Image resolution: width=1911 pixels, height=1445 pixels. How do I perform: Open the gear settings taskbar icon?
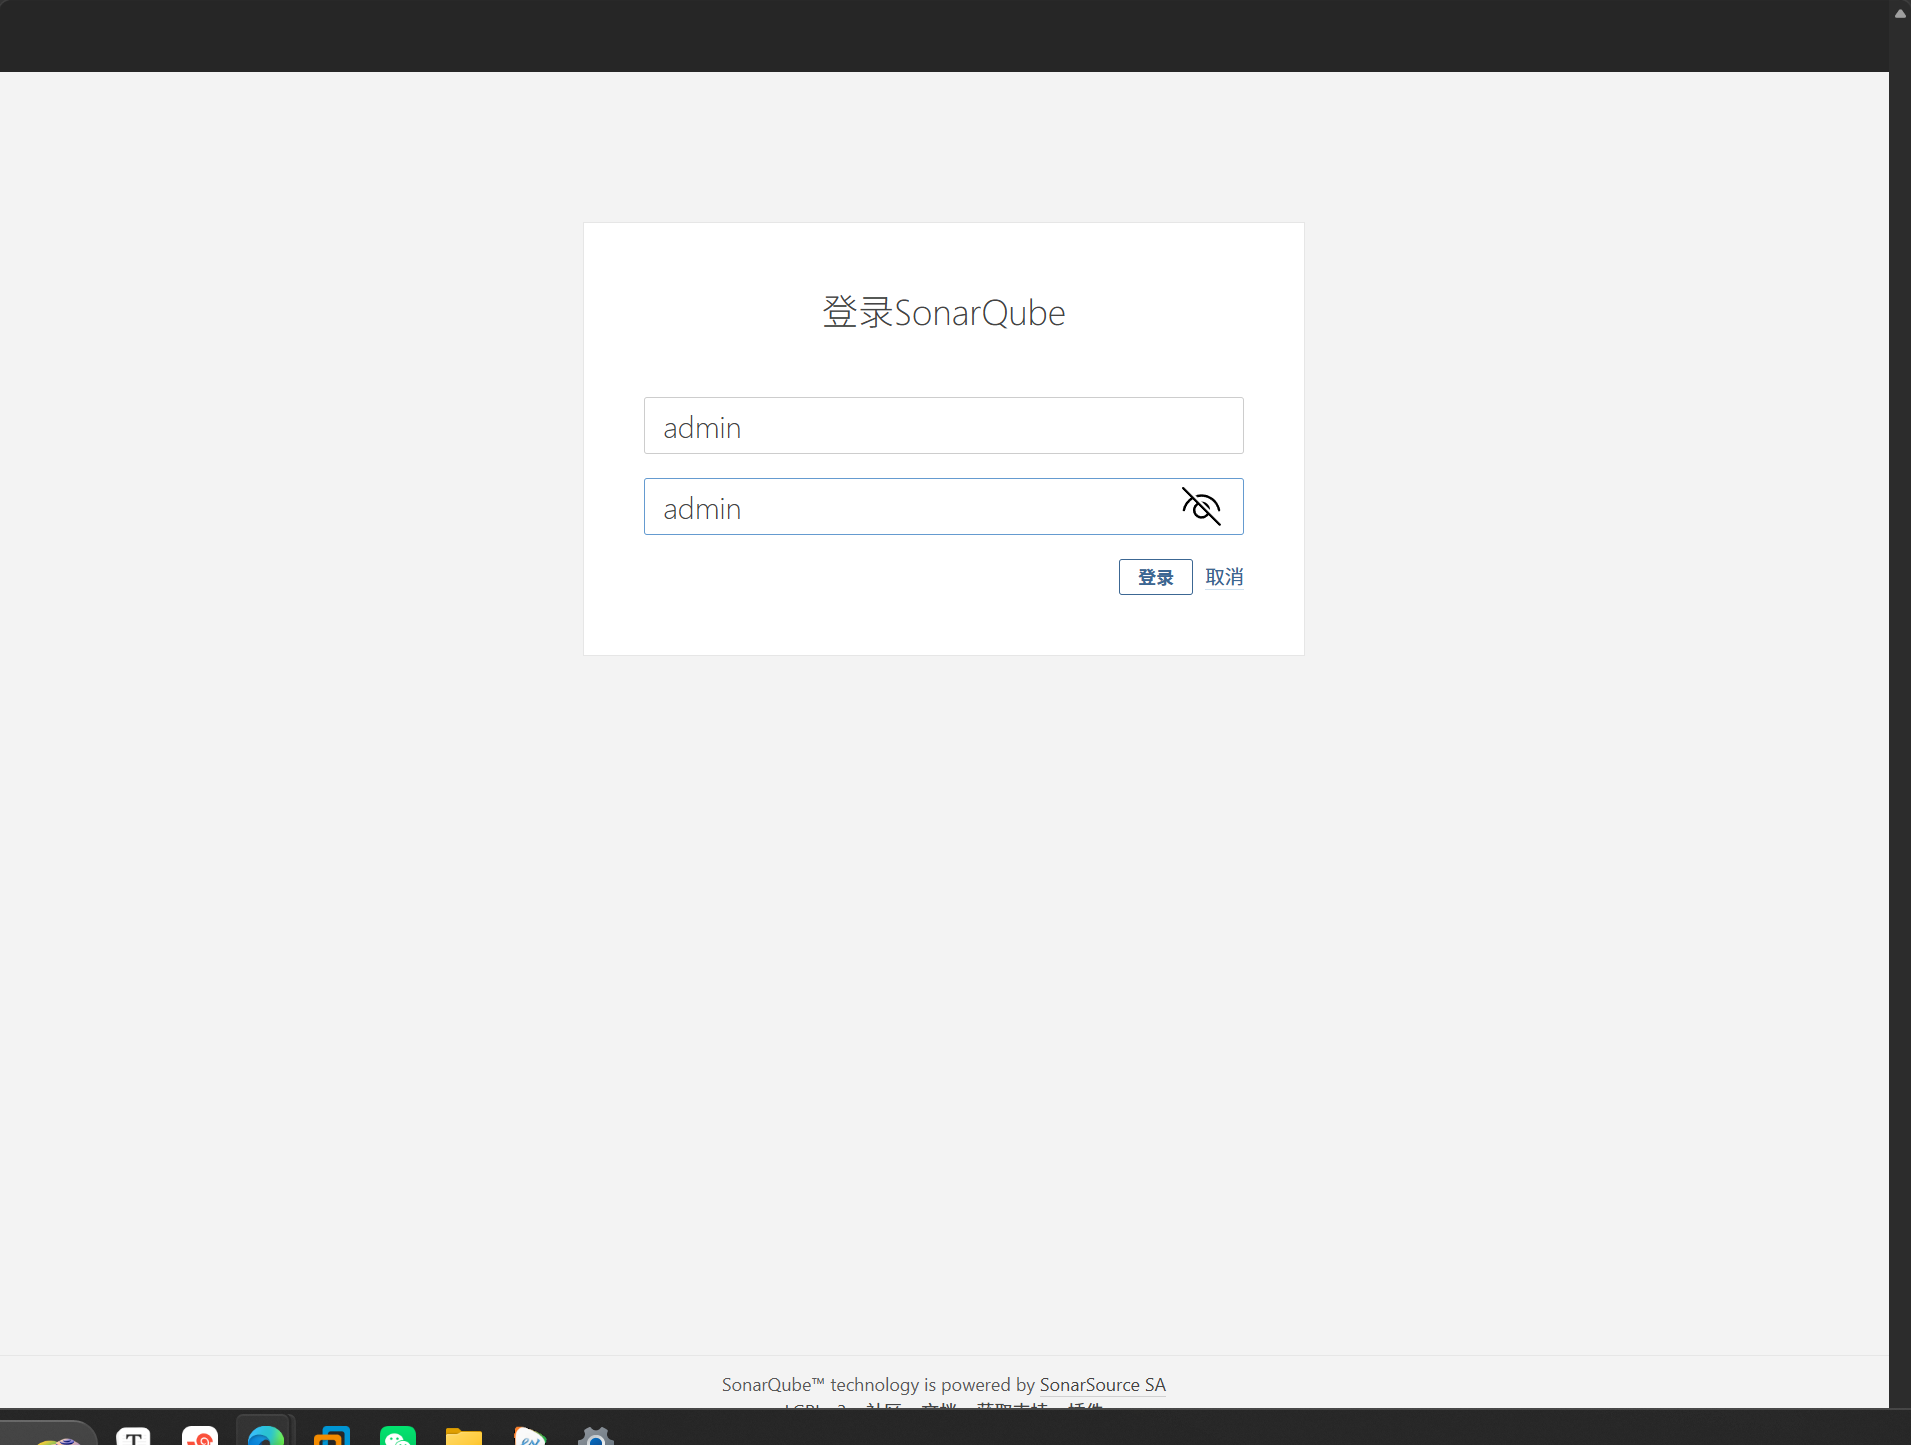tap(596, 1435)
